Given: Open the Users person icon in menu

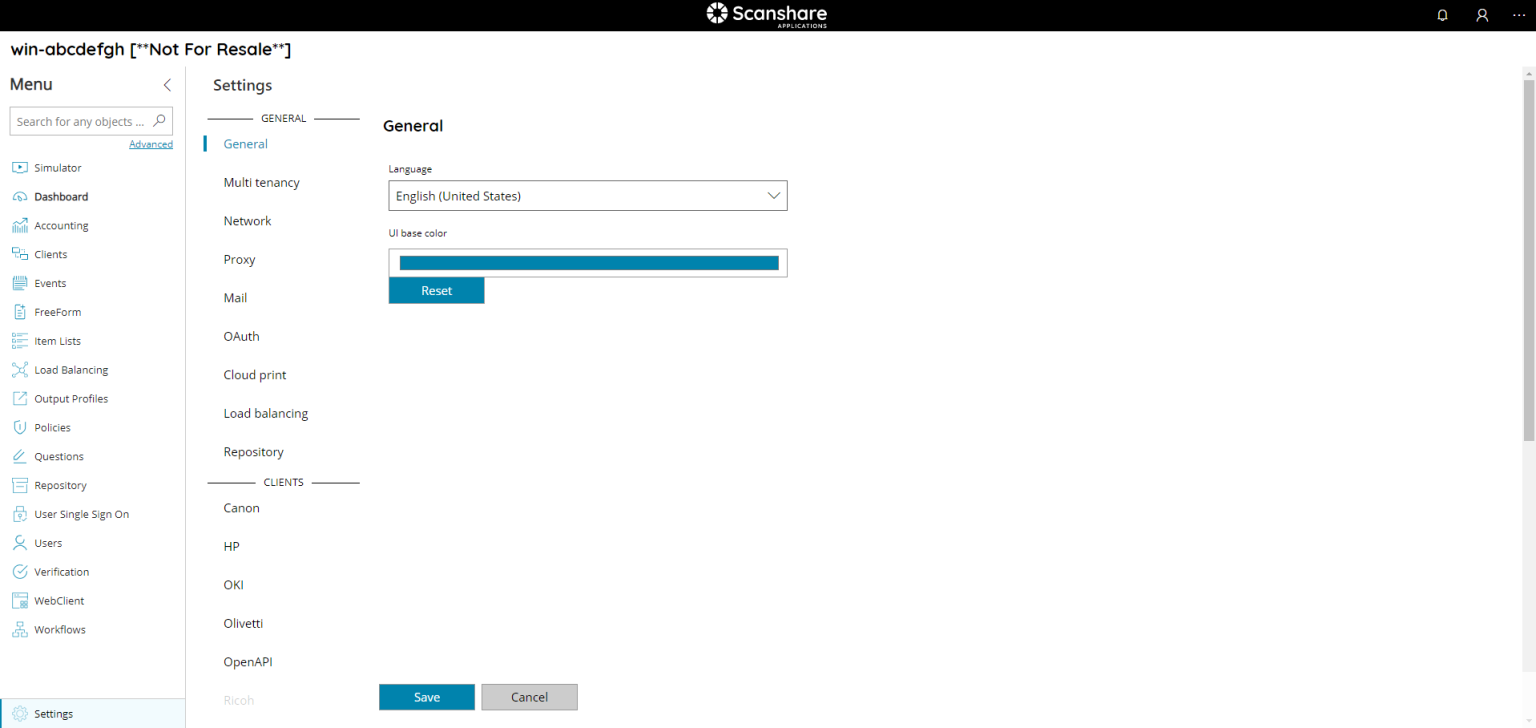Looking at the screenshot, I should [x=19, y=543].
